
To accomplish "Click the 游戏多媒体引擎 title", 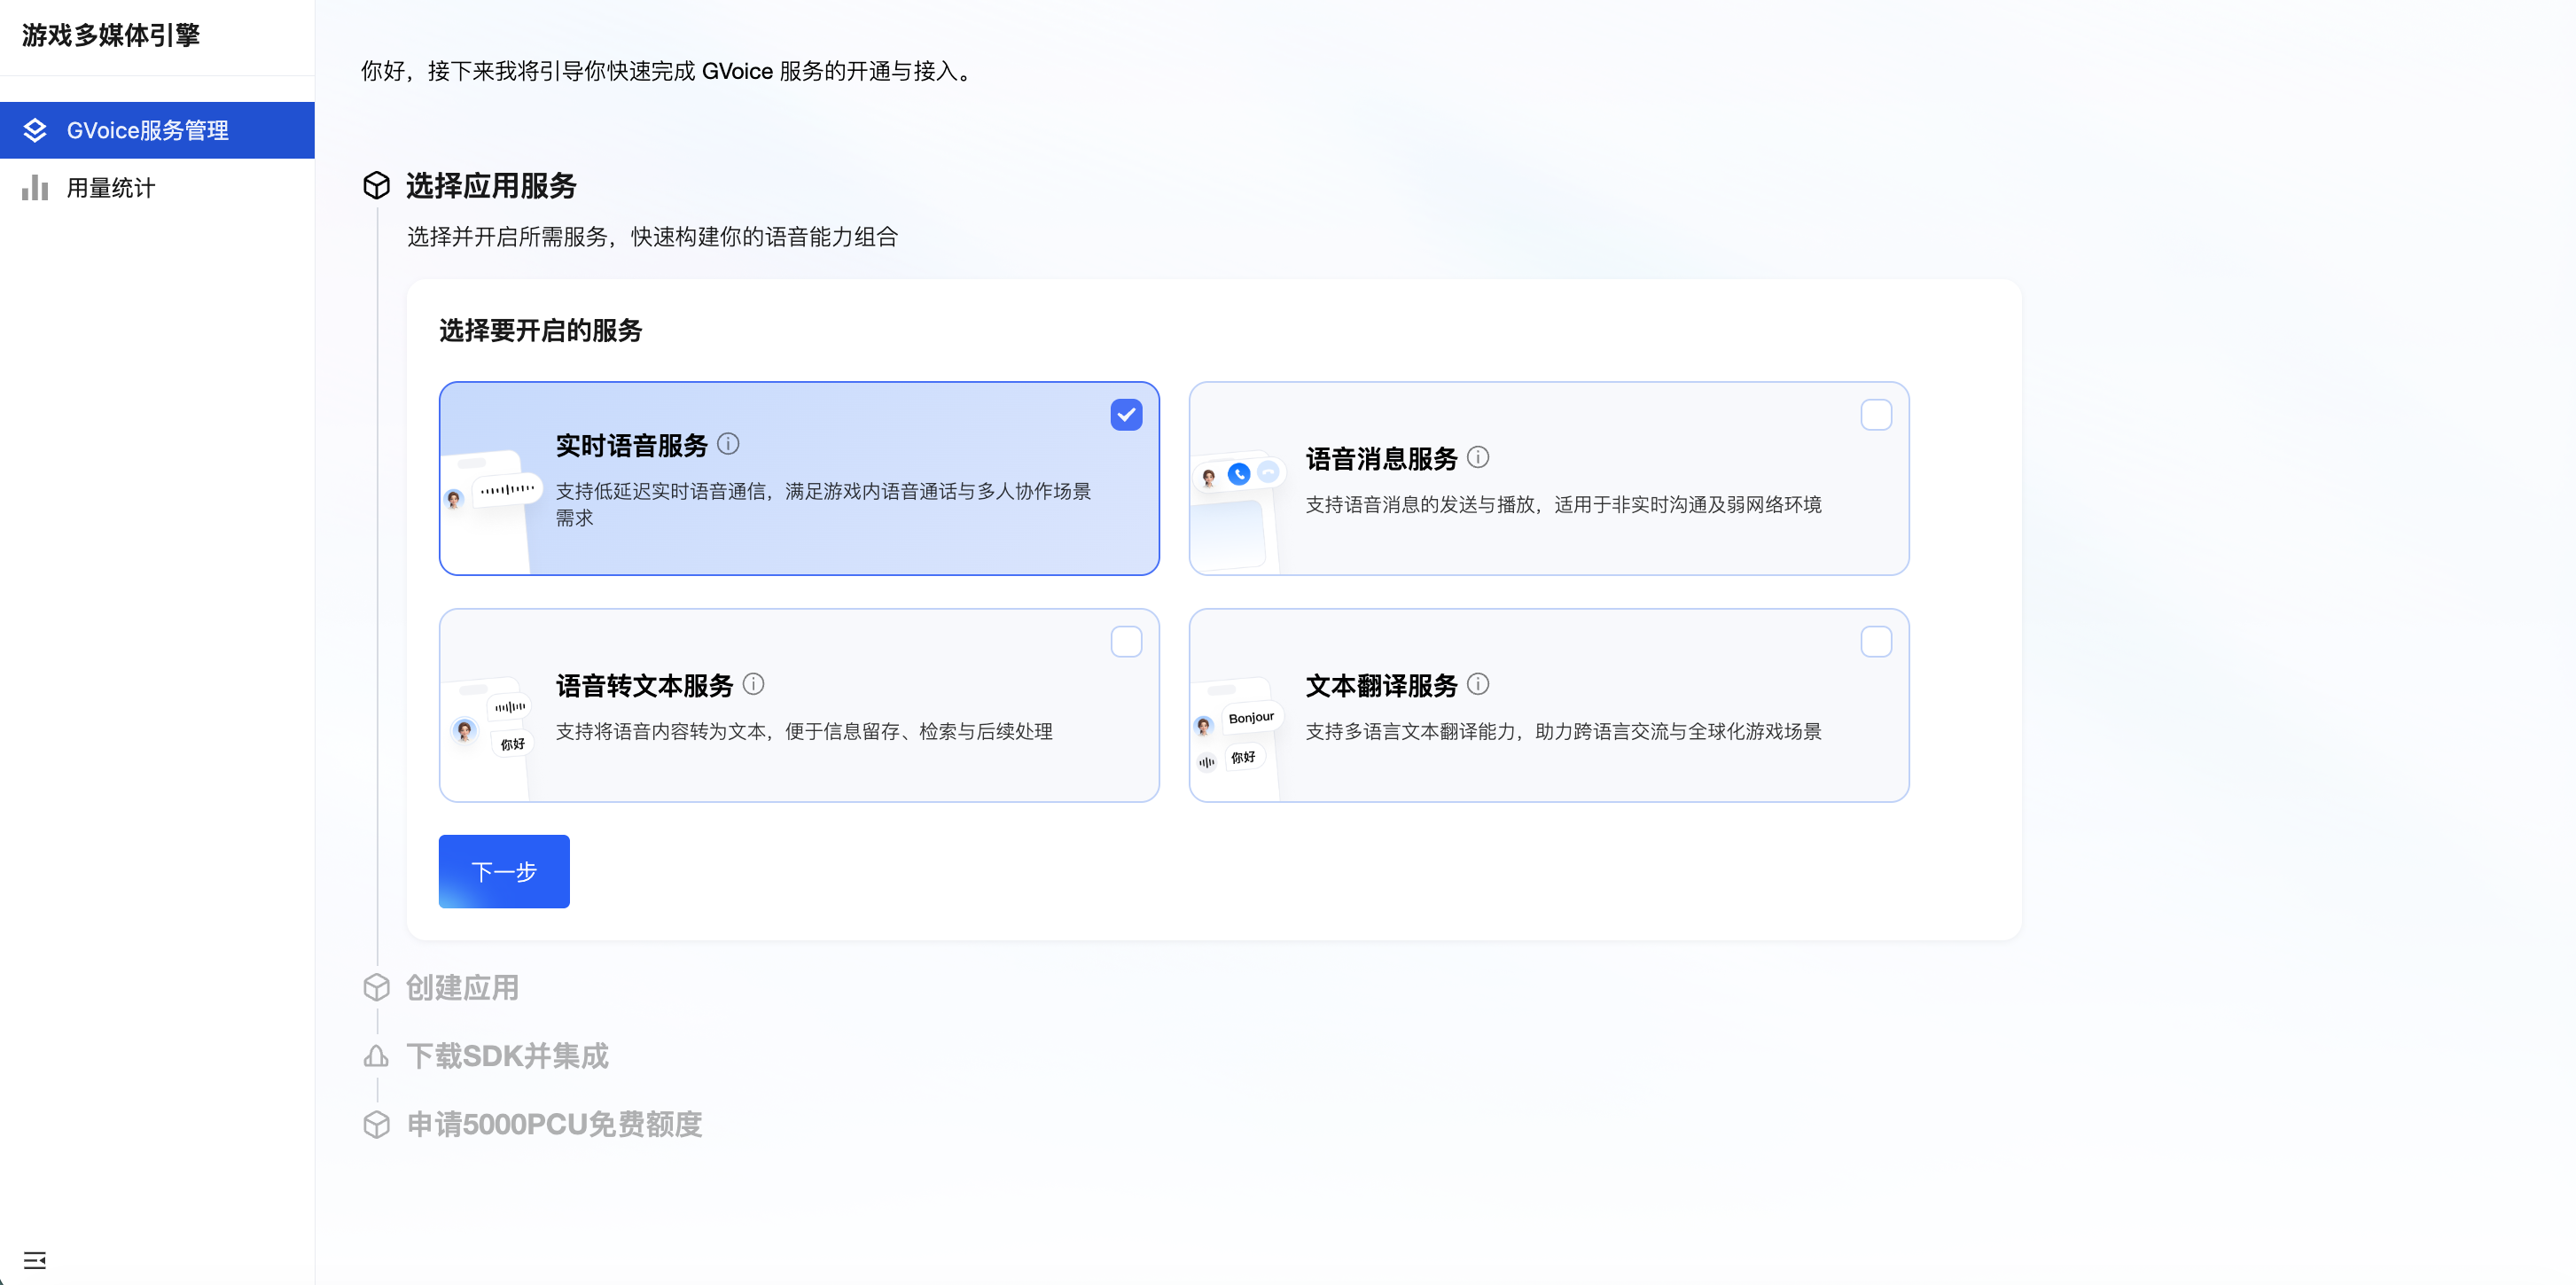I will (x=111, y=35).
